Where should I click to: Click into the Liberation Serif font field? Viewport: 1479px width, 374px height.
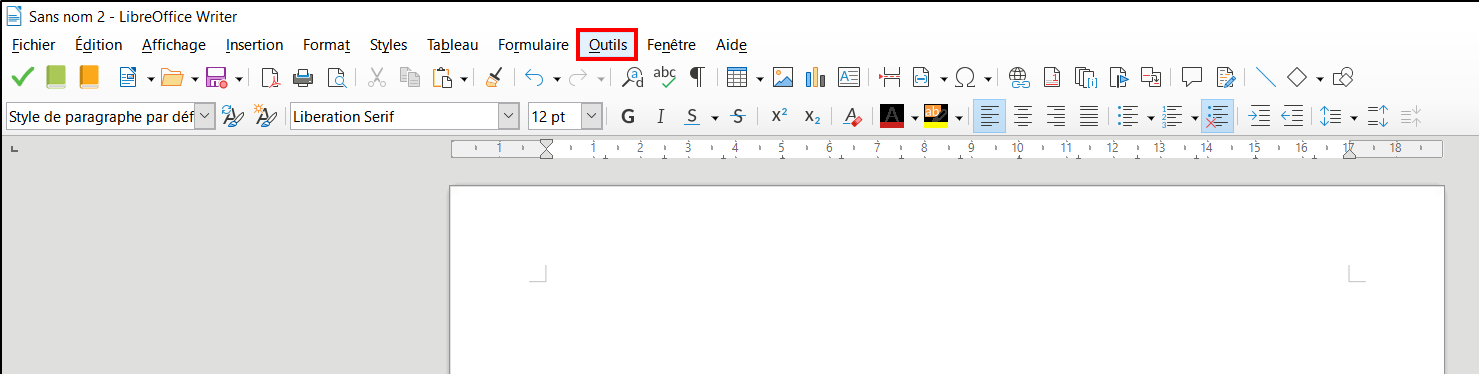click(x=394, y=117)
